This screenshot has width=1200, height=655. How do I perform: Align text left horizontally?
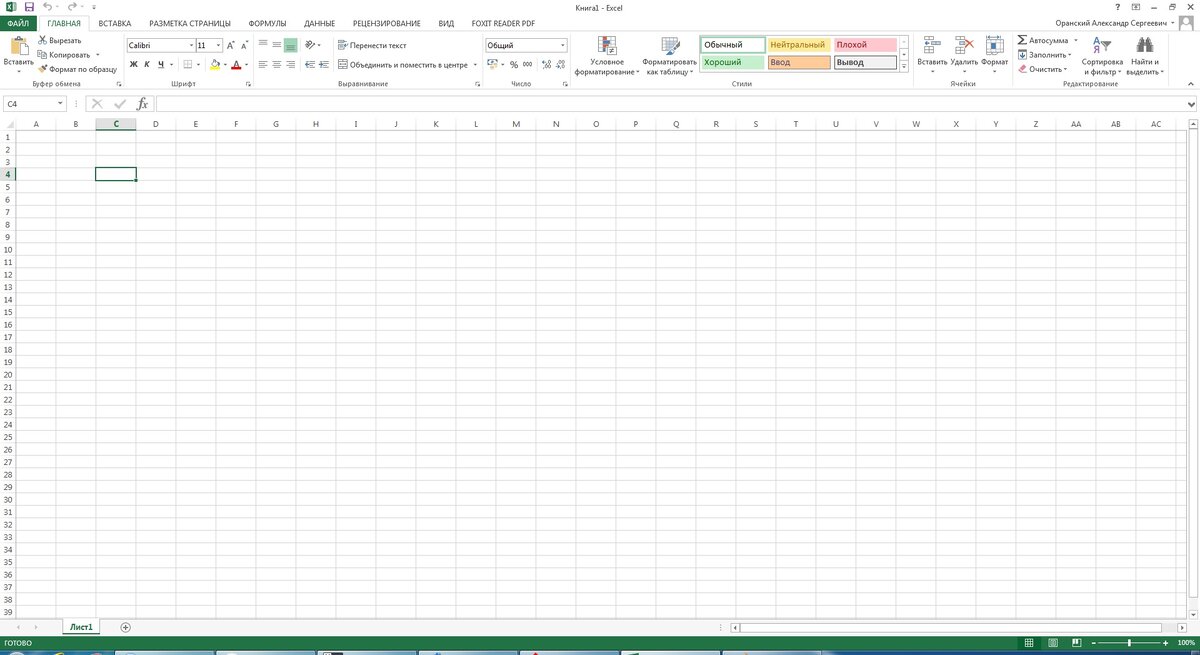pyautogui.click(x=263, y=65)
